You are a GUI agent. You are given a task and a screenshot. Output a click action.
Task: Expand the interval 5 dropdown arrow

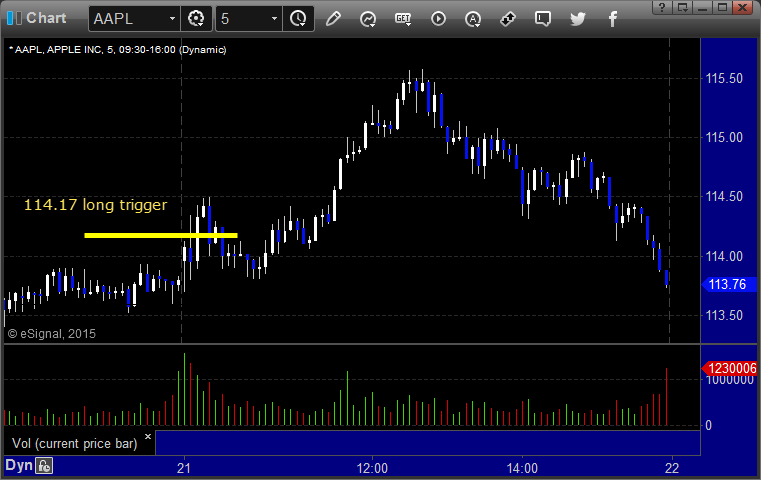(274, 19)
